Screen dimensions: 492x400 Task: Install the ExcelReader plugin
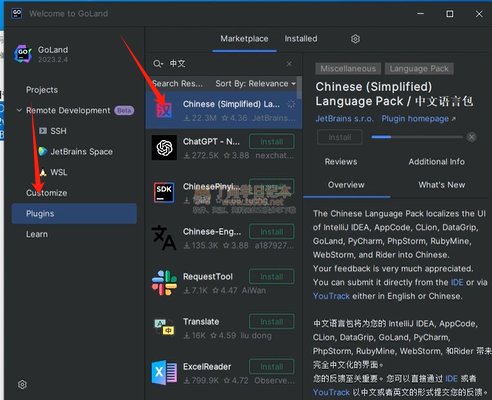[272, 367]
